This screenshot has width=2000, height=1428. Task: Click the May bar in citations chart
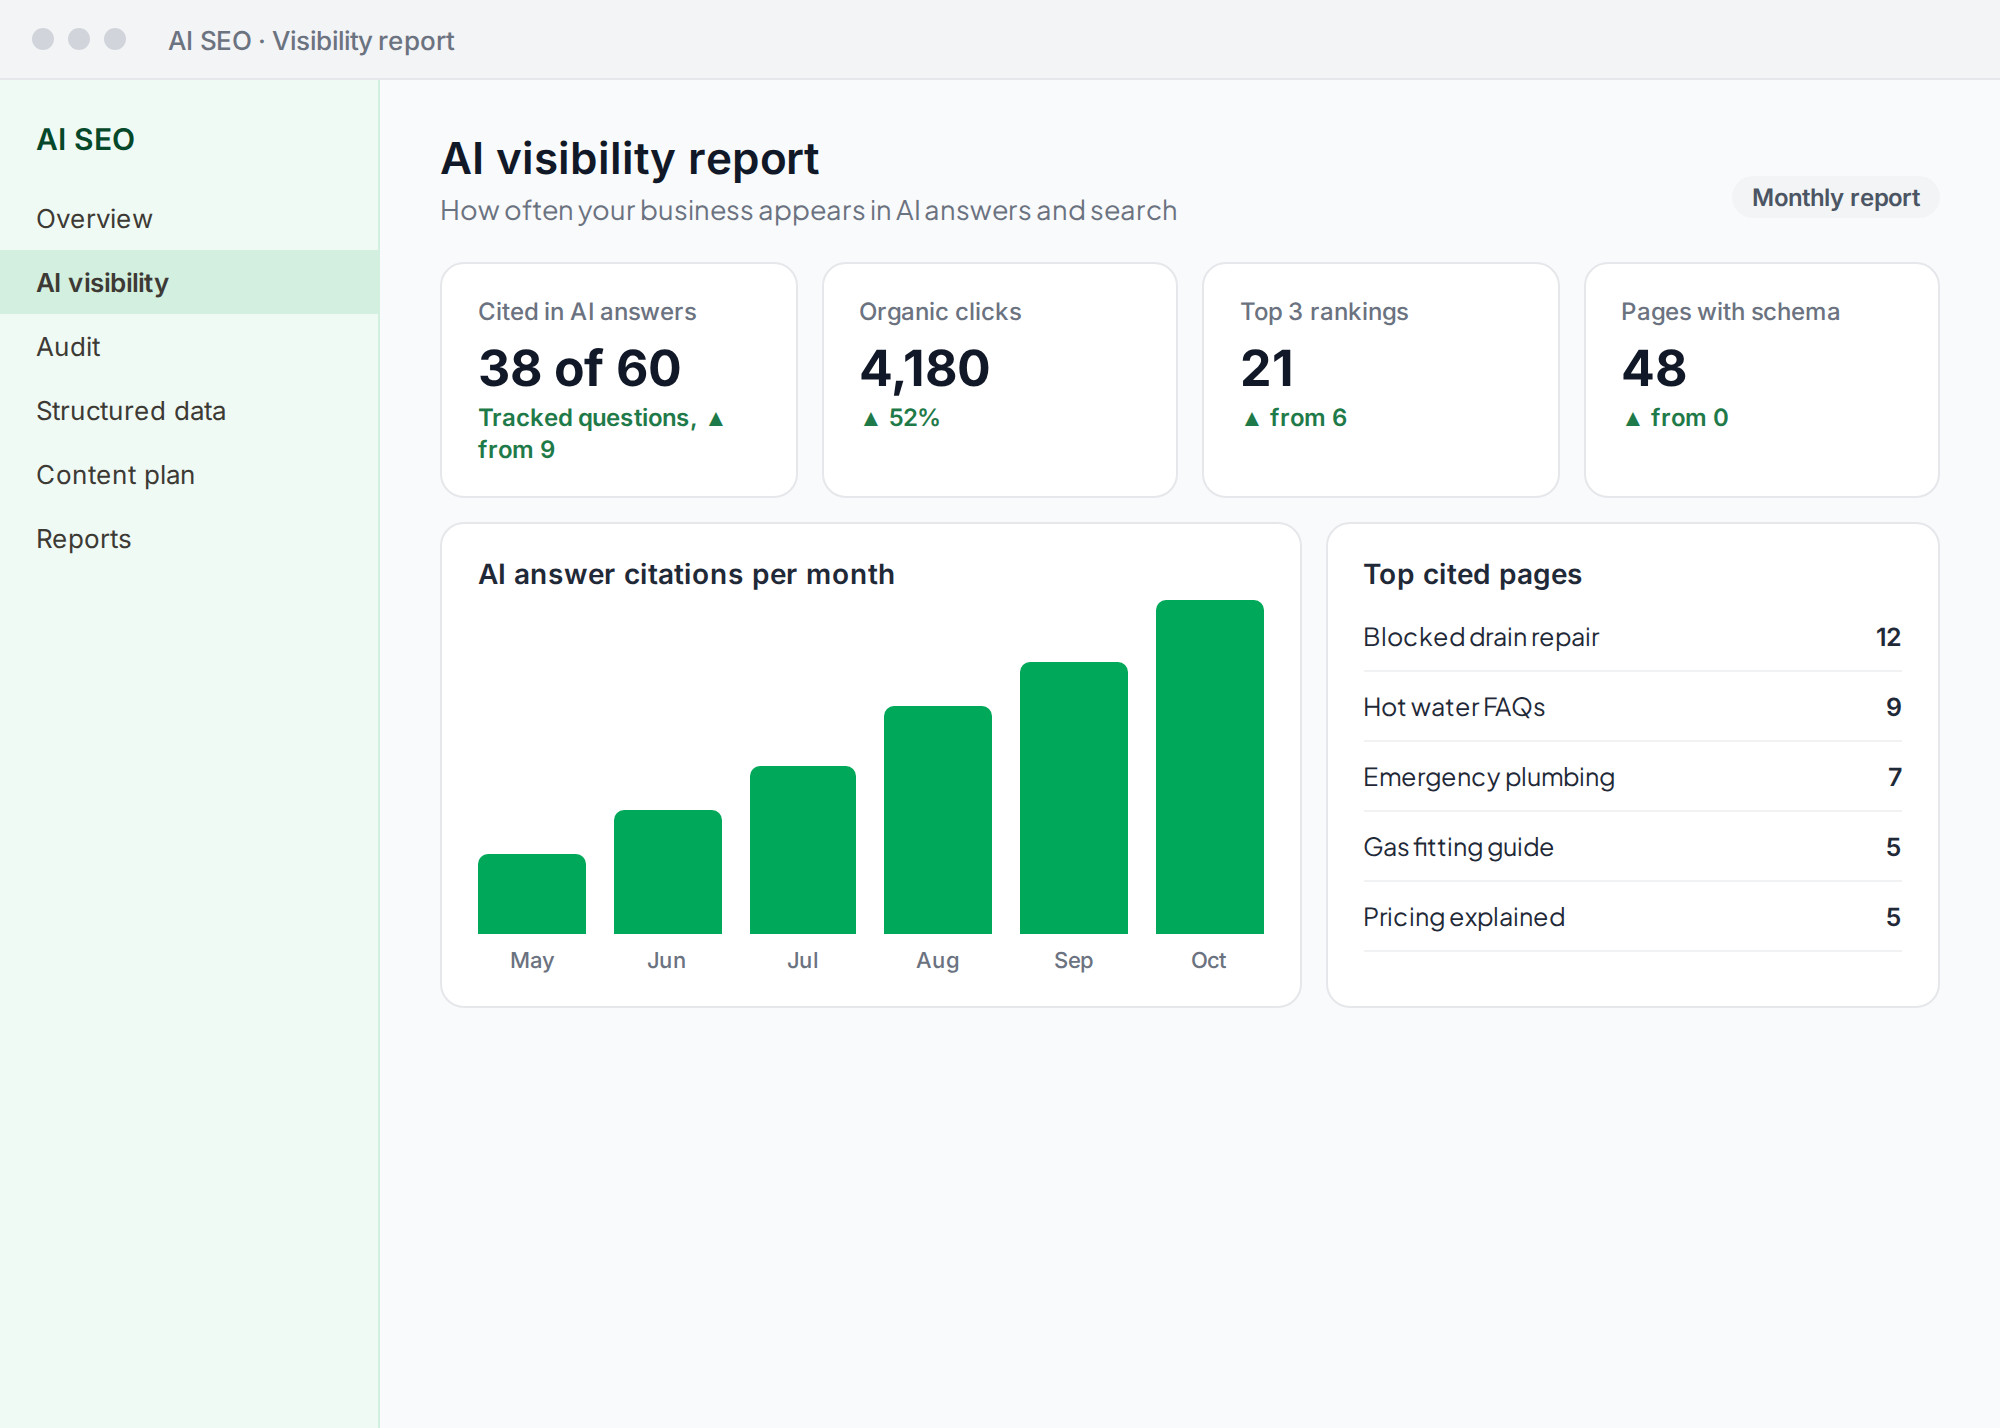pos(532,894)
